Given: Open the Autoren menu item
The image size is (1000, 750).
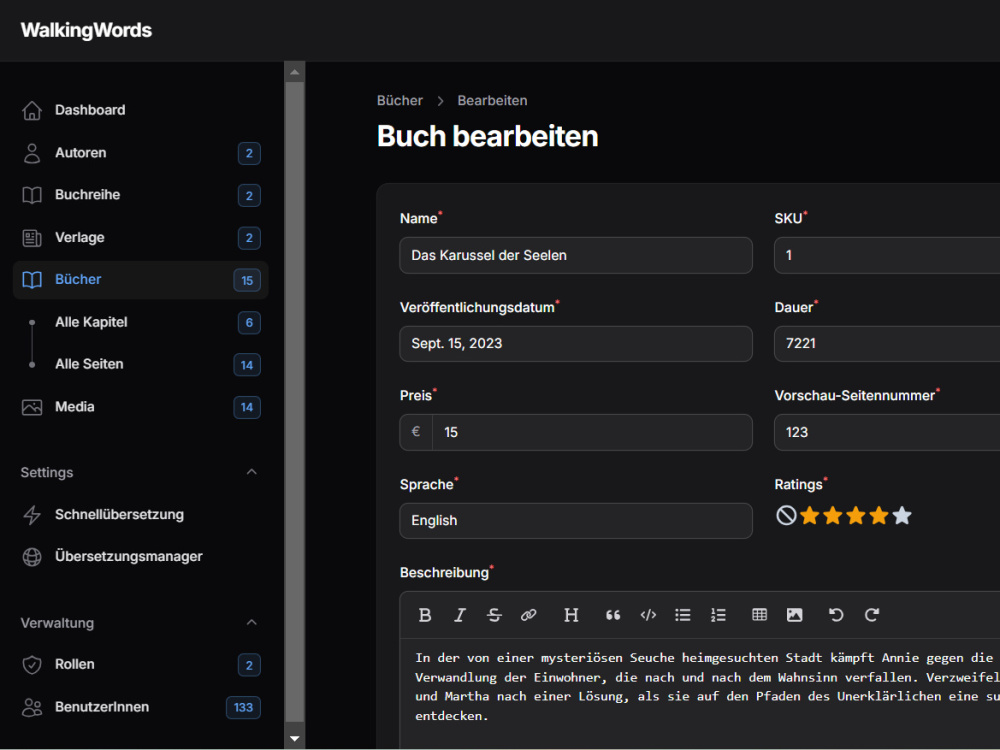Looking at the screenshot, I should [140, 153].
